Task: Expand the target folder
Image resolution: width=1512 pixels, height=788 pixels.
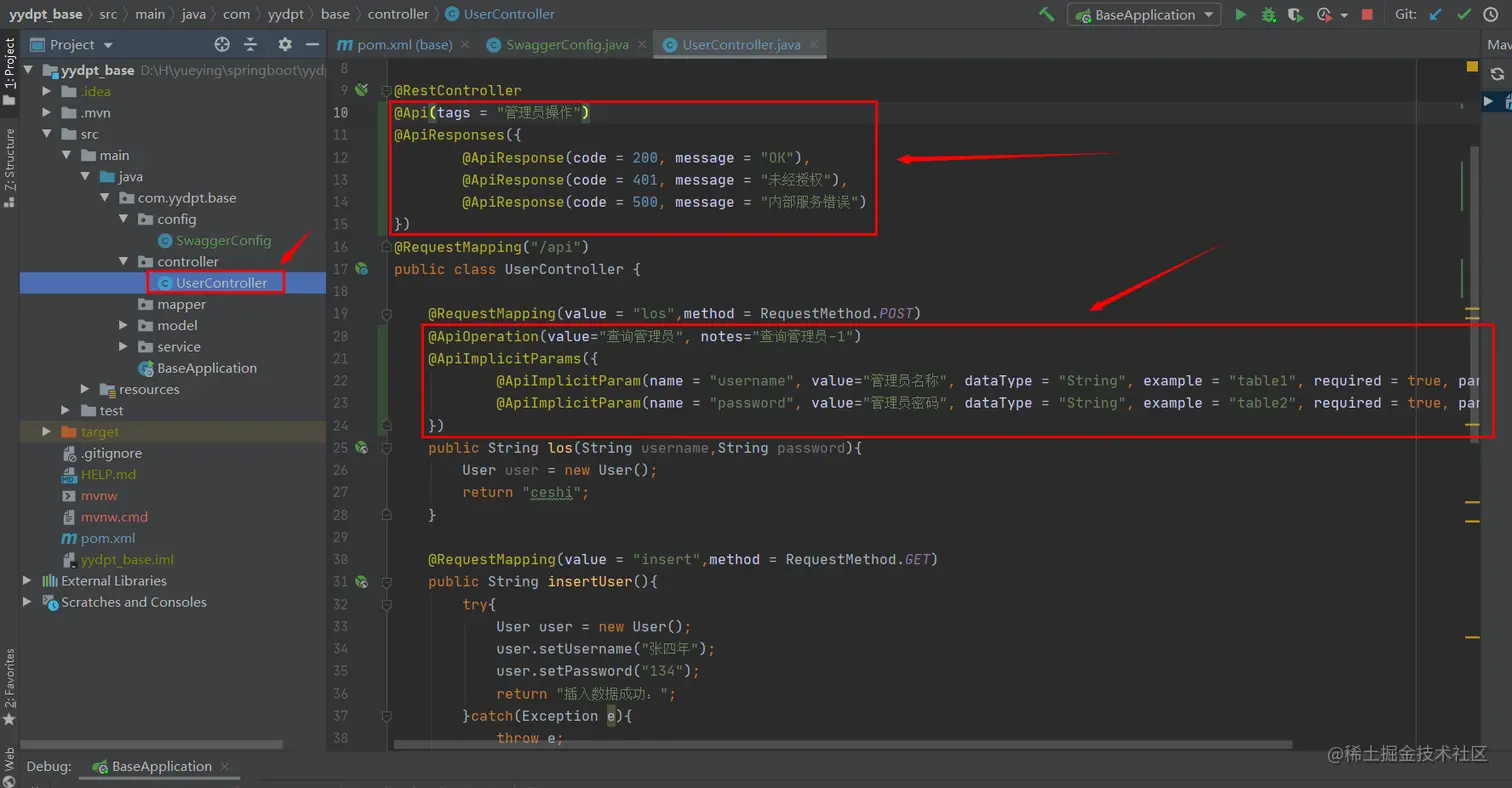Action: [x=47, y=432]
